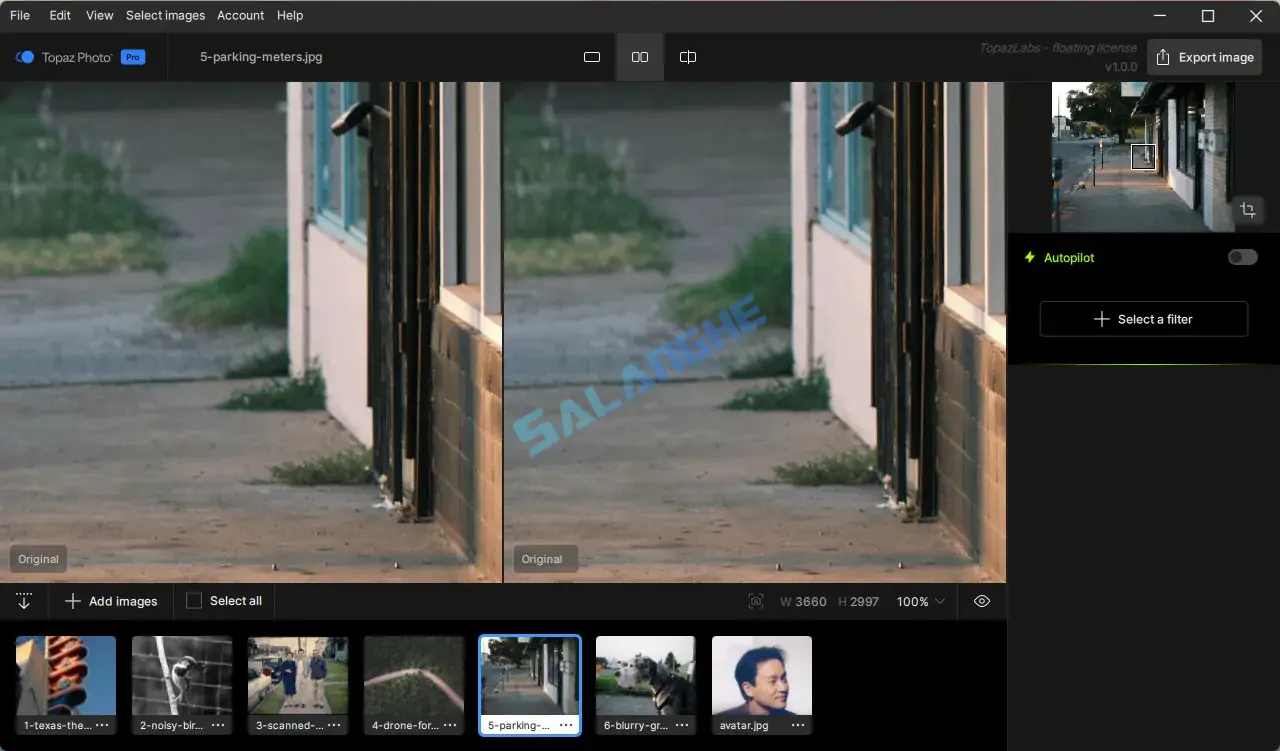Click the frame-center icon beside the image dimensions
The height and width of the screenshot is (751, 1280).
[x=755, y=601]
